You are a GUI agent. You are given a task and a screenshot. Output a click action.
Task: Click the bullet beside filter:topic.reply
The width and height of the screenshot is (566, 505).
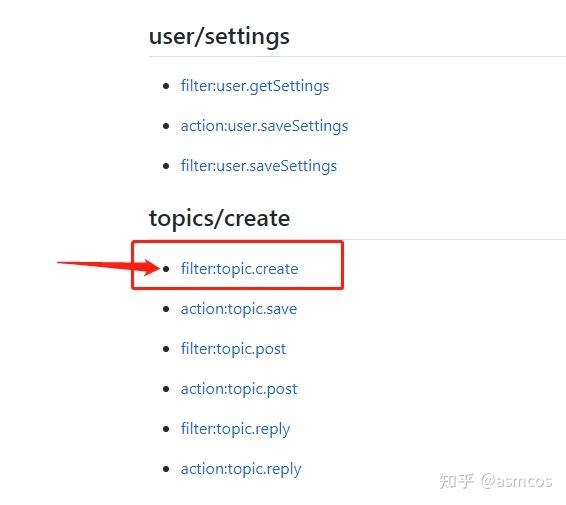(166, 429)
